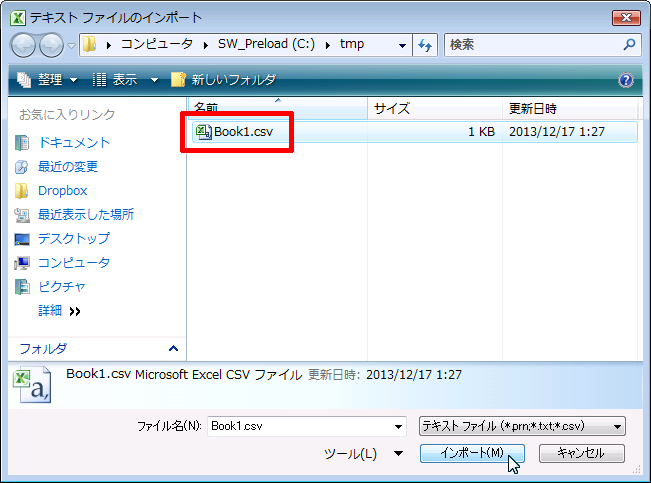This screenshot has width=651, height=483.
Task: Click the 最近表示した場所 icon
Action: click(x=22, y=215)
